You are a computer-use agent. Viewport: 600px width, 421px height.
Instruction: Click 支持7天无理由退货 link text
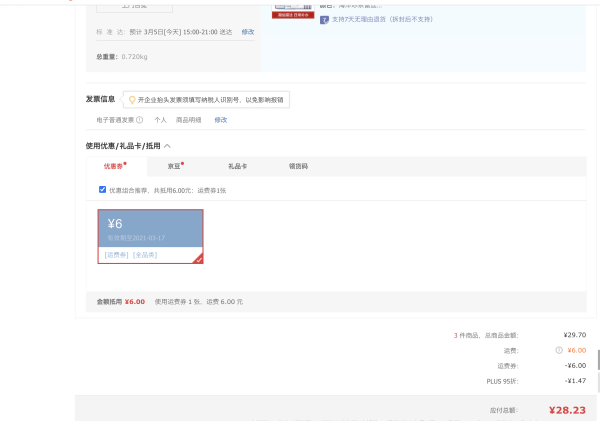[382, 19]
